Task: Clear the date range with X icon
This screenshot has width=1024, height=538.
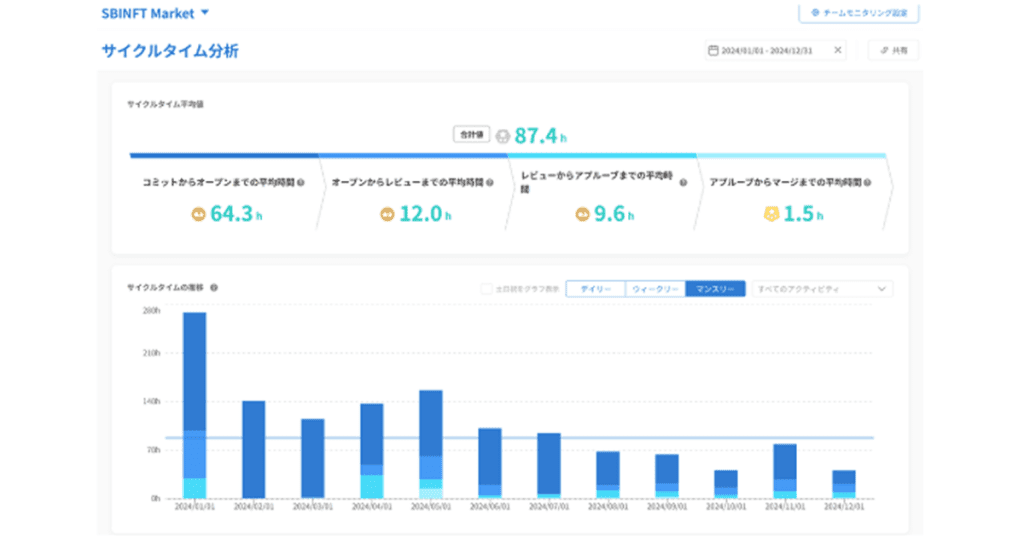Action: pos(838,50)
